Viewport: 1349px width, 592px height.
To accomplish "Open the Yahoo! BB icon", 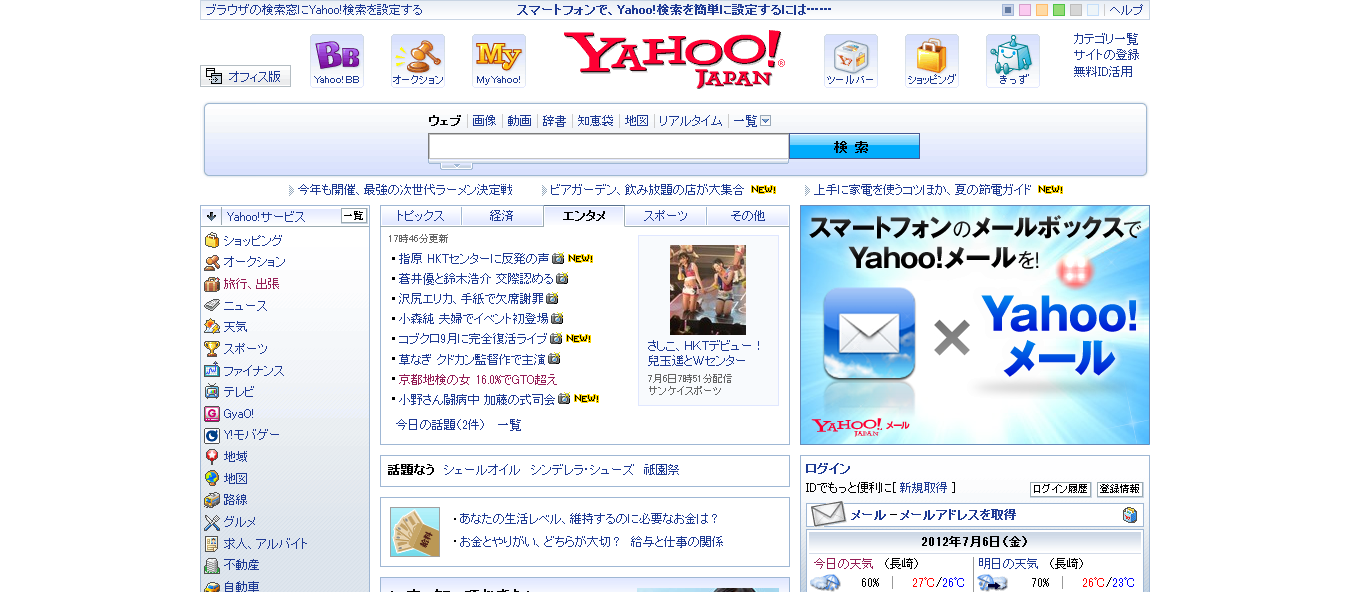I will tap(337, 61).
